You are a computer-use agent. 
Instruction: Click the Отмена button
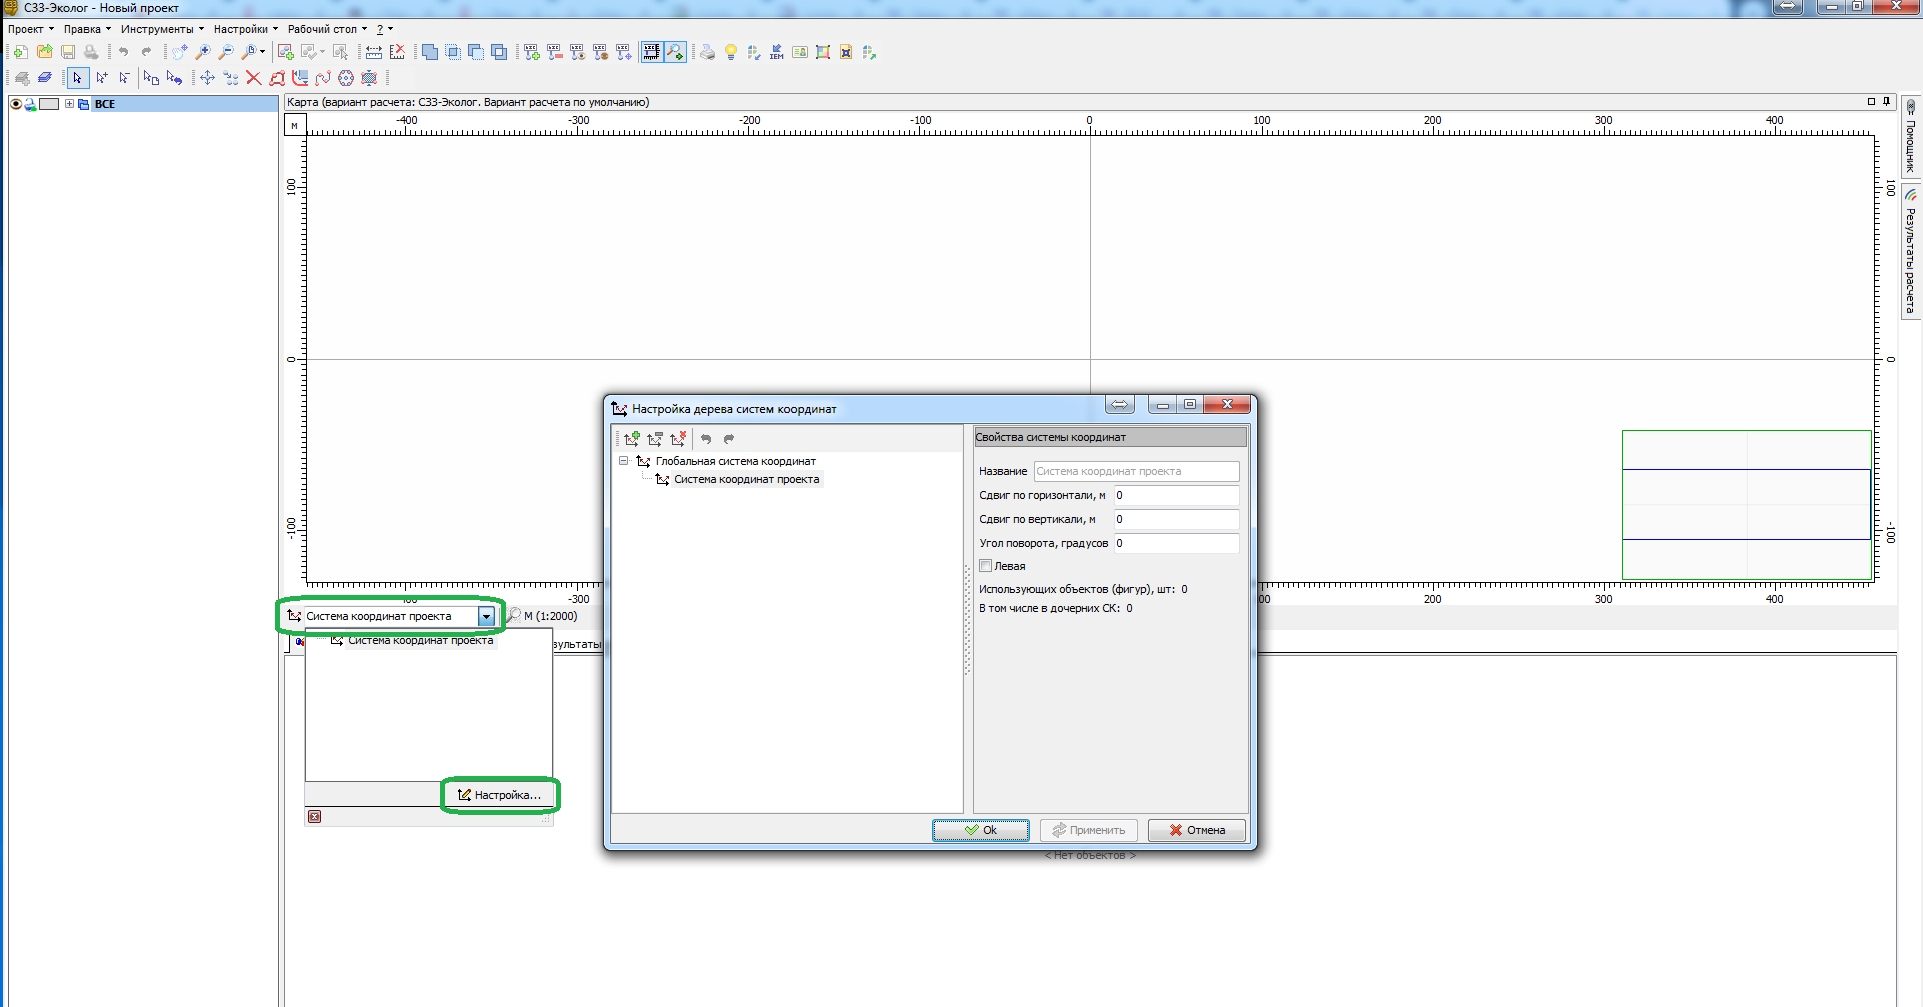1196,830
